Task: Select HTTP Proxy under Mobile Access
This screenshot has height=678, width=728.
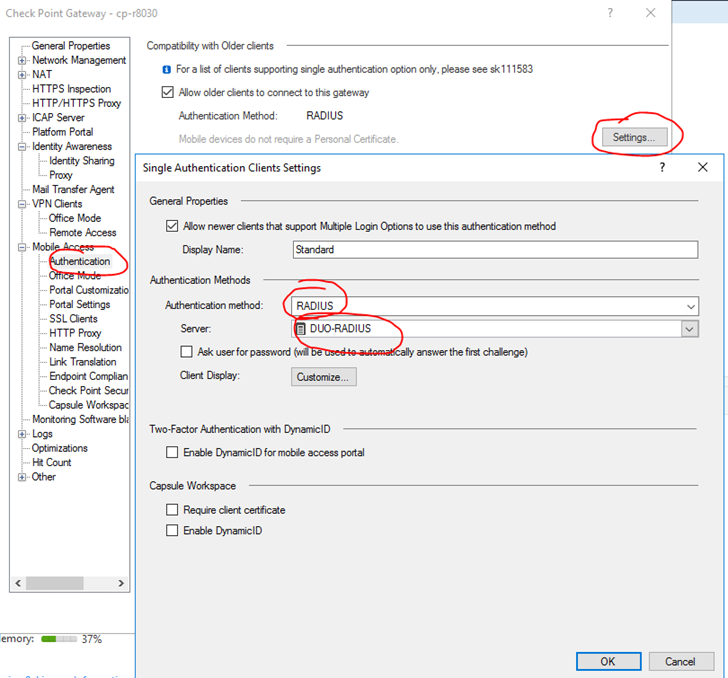Action: [x=75, y=333]
